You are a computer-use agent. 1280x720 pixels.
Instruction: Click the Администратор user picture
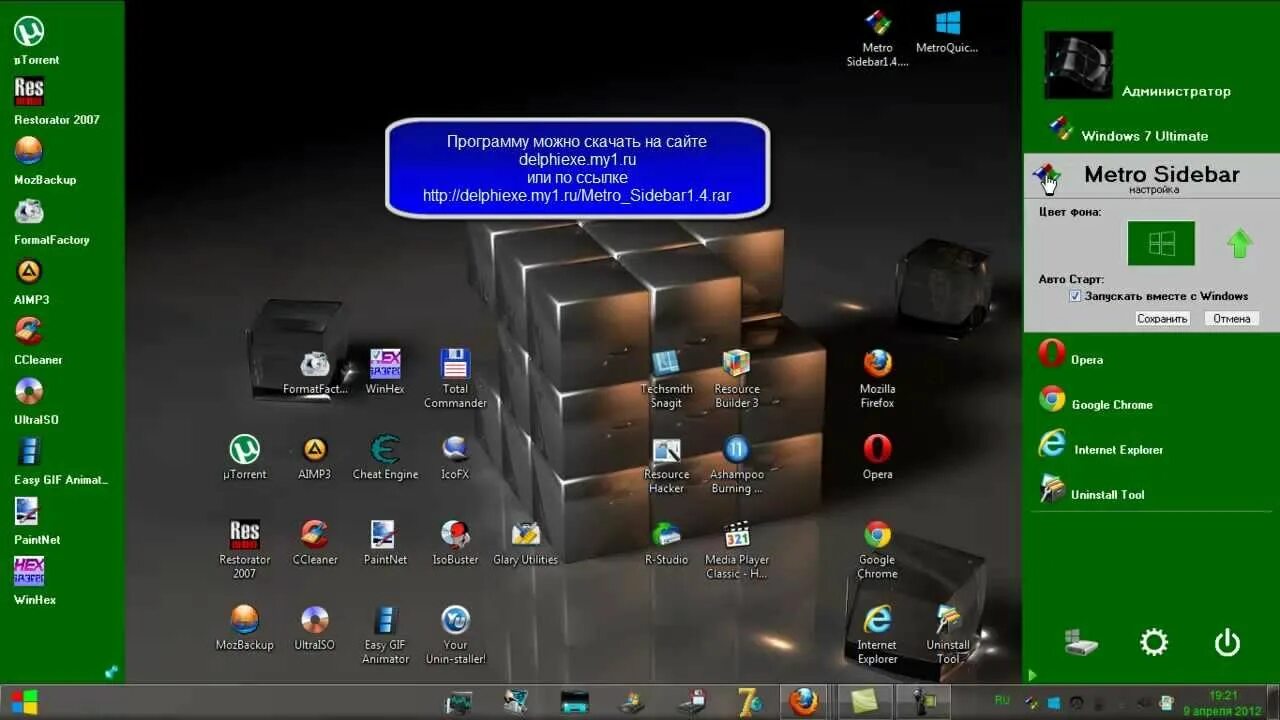(x=1078, y=65)
